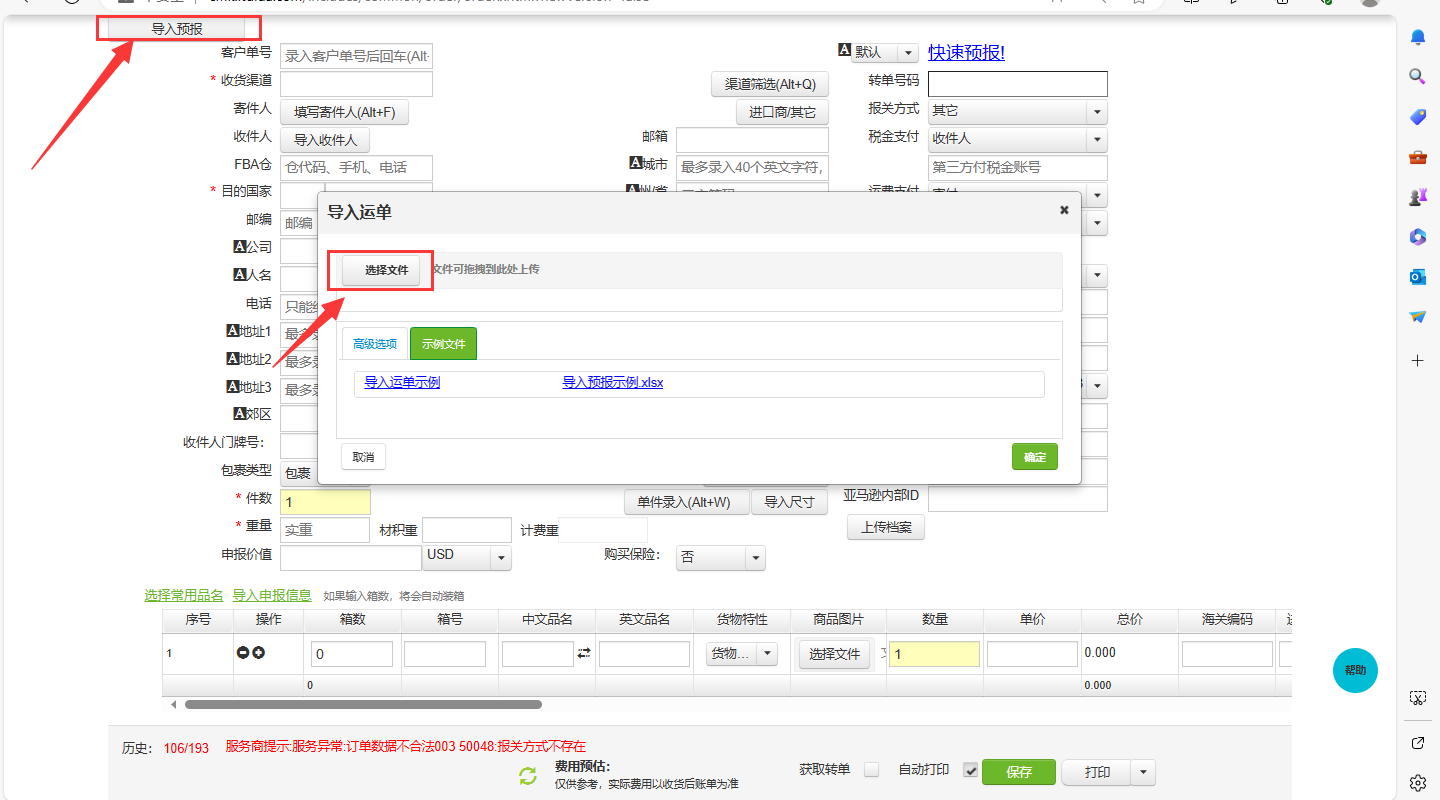Click the green refresh icon beside 费用预估
Viewport: 1440px width, 800px height.
528,776
